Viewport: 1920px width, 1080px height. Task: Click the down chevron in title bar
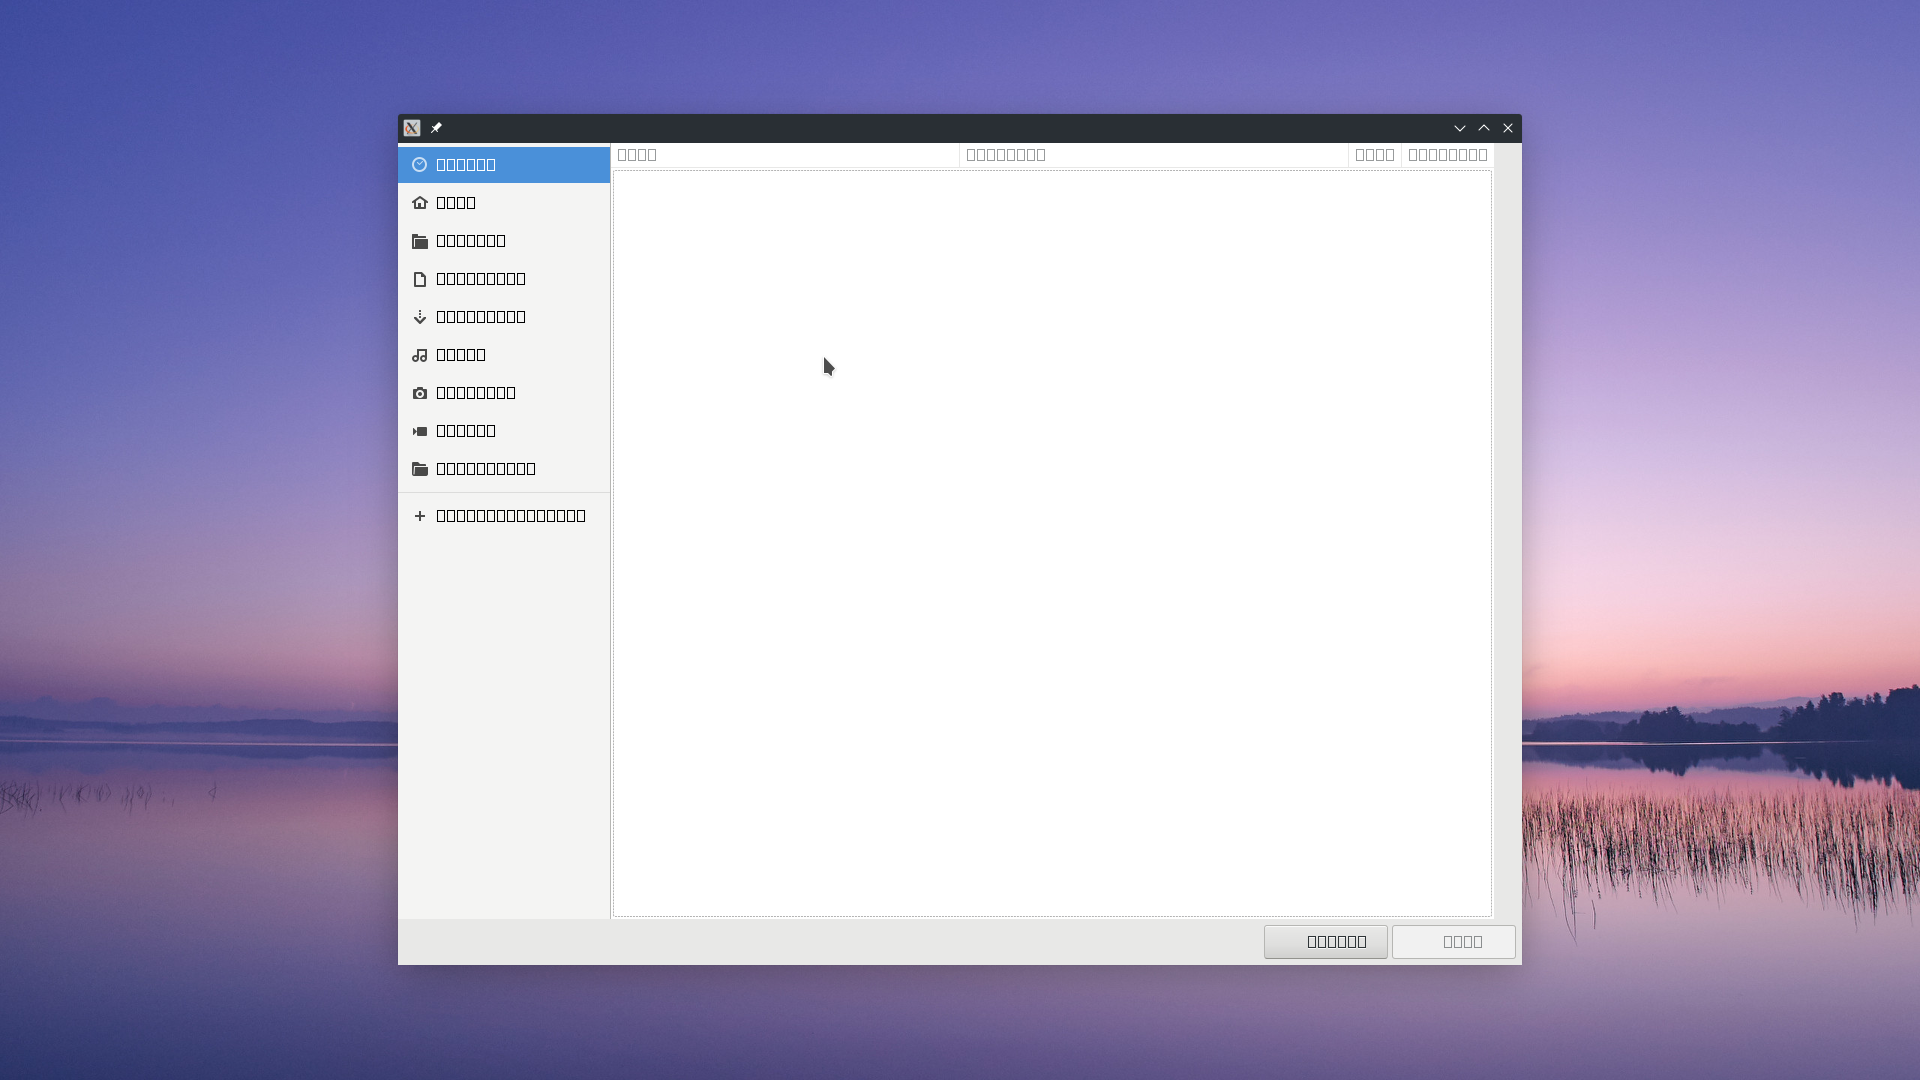click(x=1460, y=127)
